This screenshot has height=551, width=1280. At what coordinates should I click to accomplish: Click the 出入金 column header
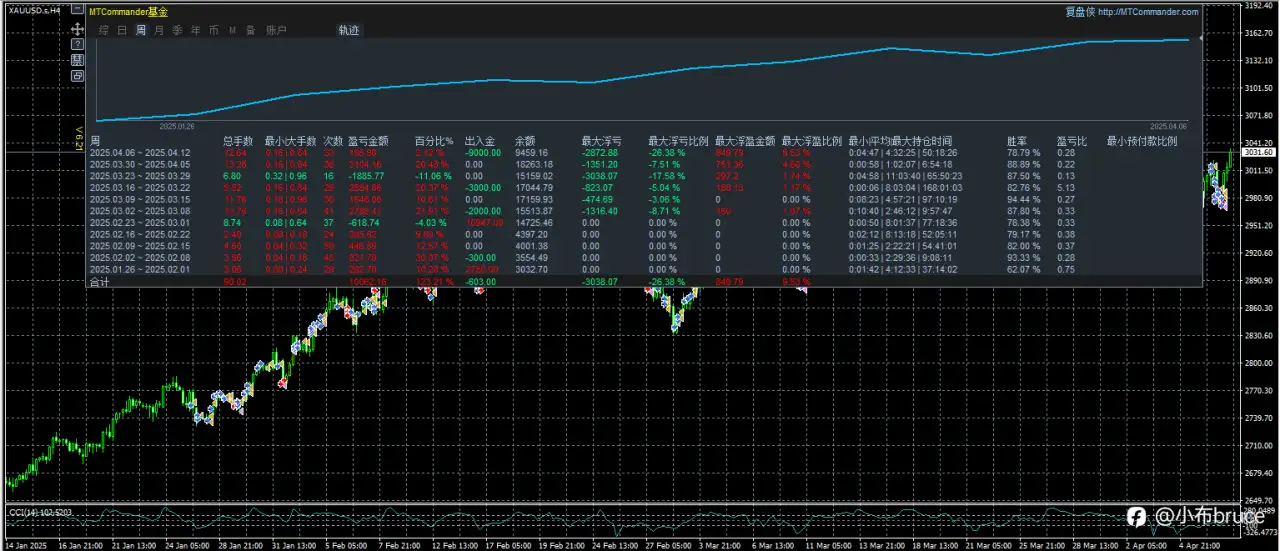(481, 141)
